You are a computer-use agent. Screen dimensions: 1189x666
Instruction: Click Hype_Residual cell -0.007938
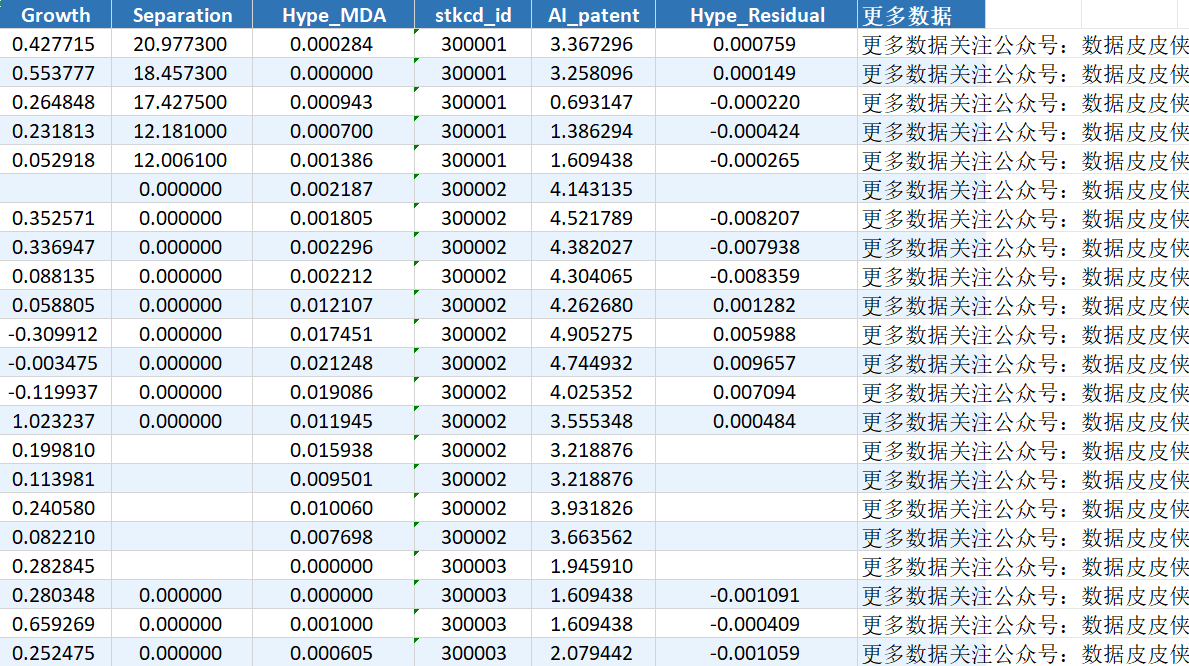tap(757, 247)
